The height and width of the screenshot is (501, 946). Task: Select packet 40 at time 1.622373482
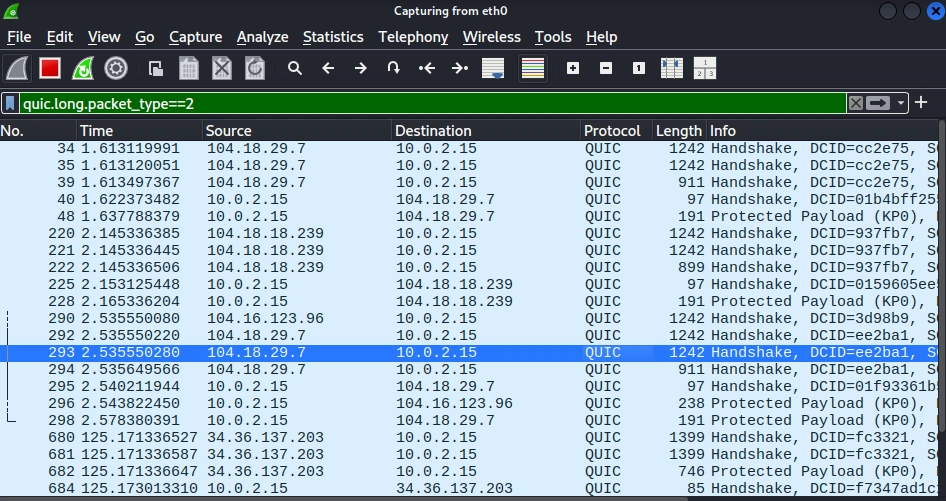click(x=469, y=199)
